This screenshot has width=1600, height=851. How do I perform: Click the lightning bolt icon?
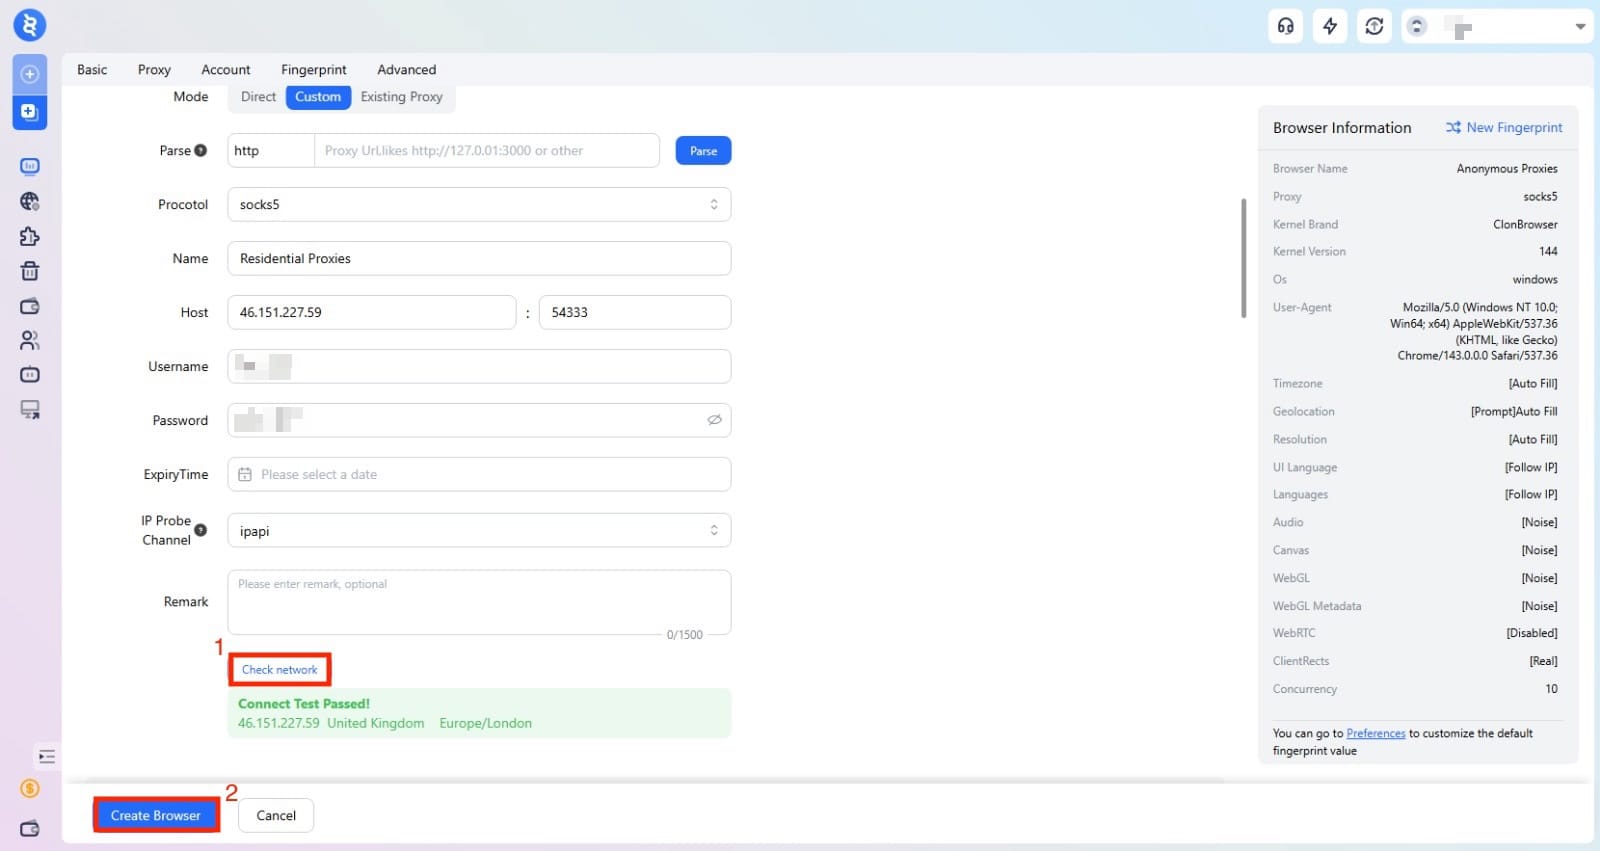pyautogui.click(x=1330, y=26)
